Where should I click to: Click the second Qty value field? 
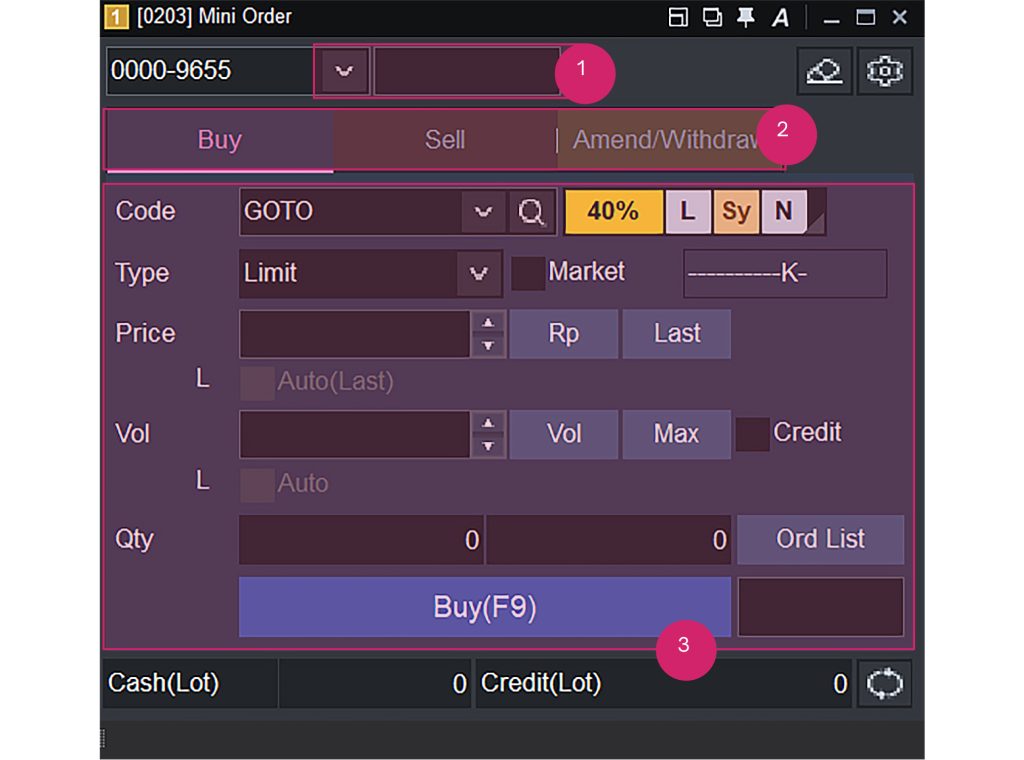coord(609,540)
